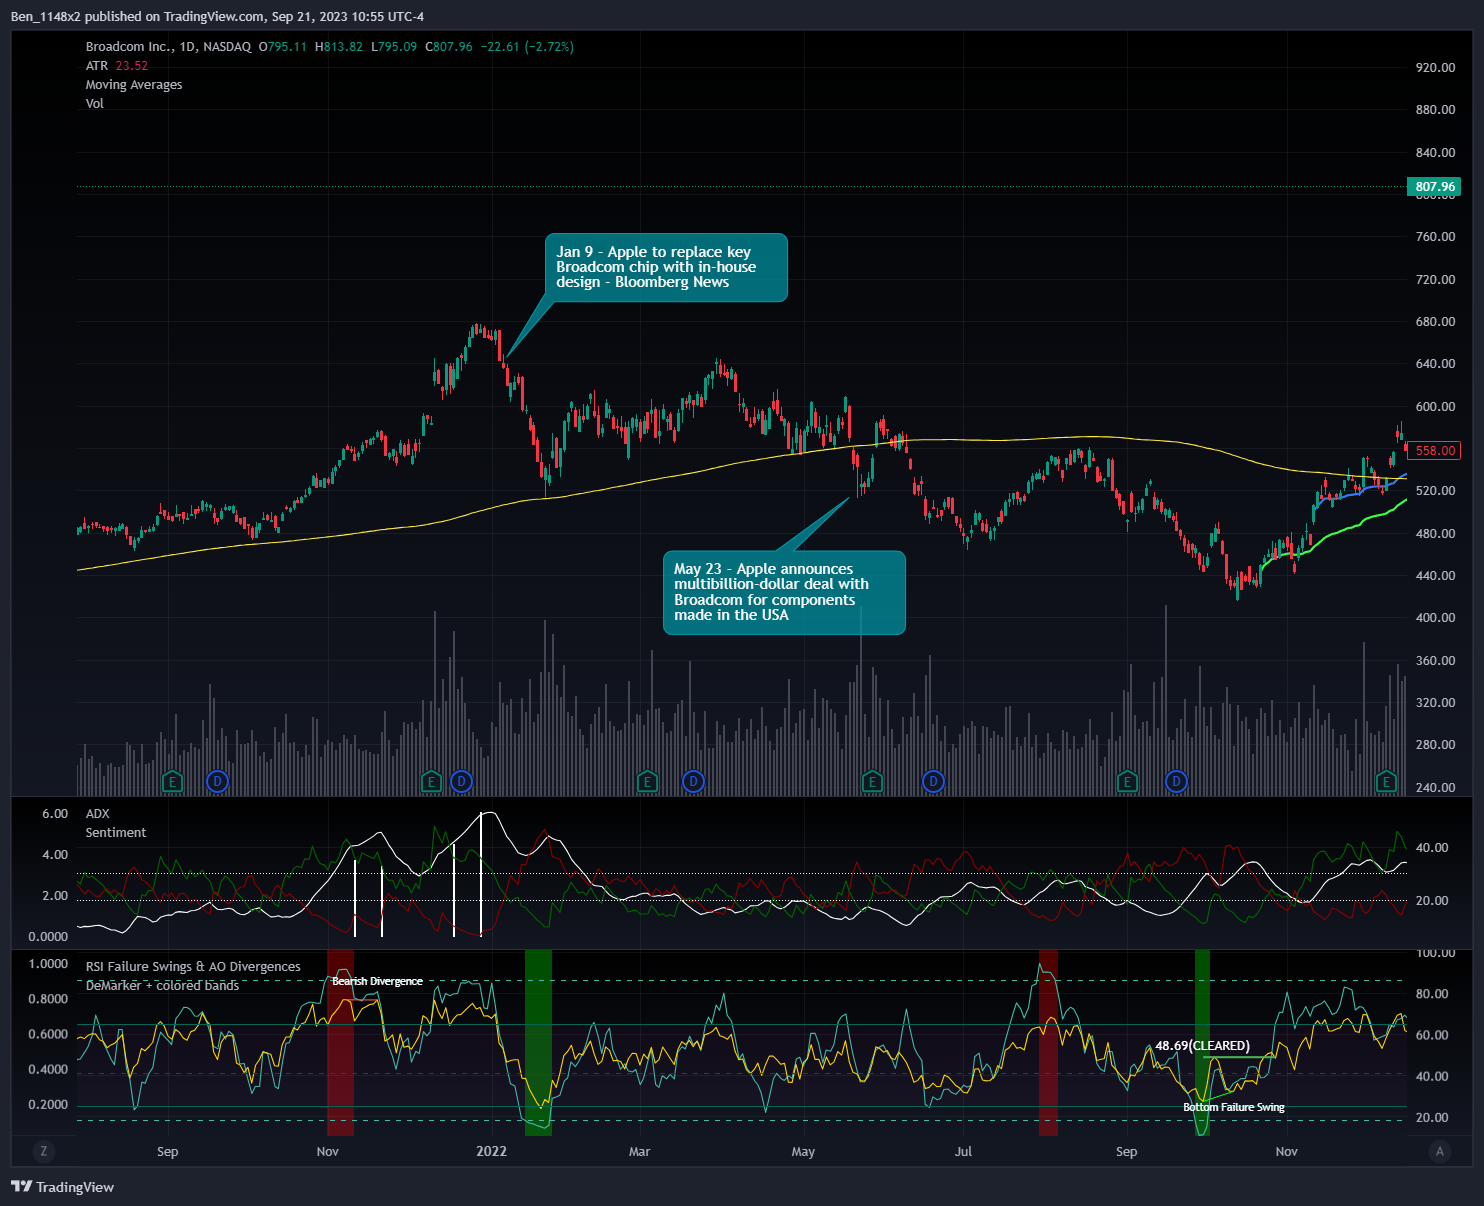Click the 48.69(CLEARED) label

[1202, 1046]
